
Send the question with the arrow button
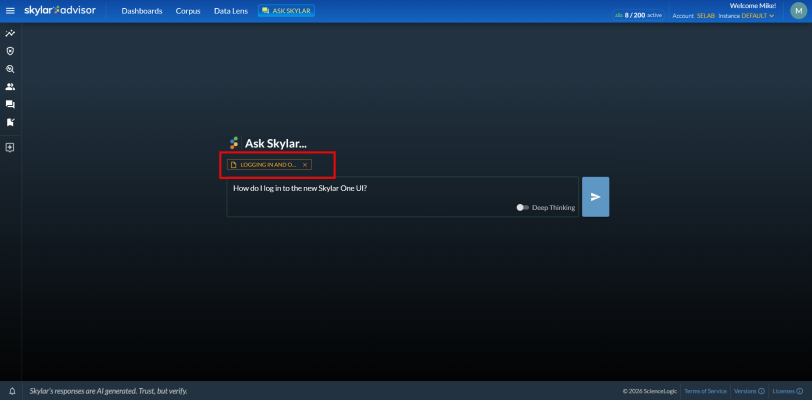(x=596, y=197)
